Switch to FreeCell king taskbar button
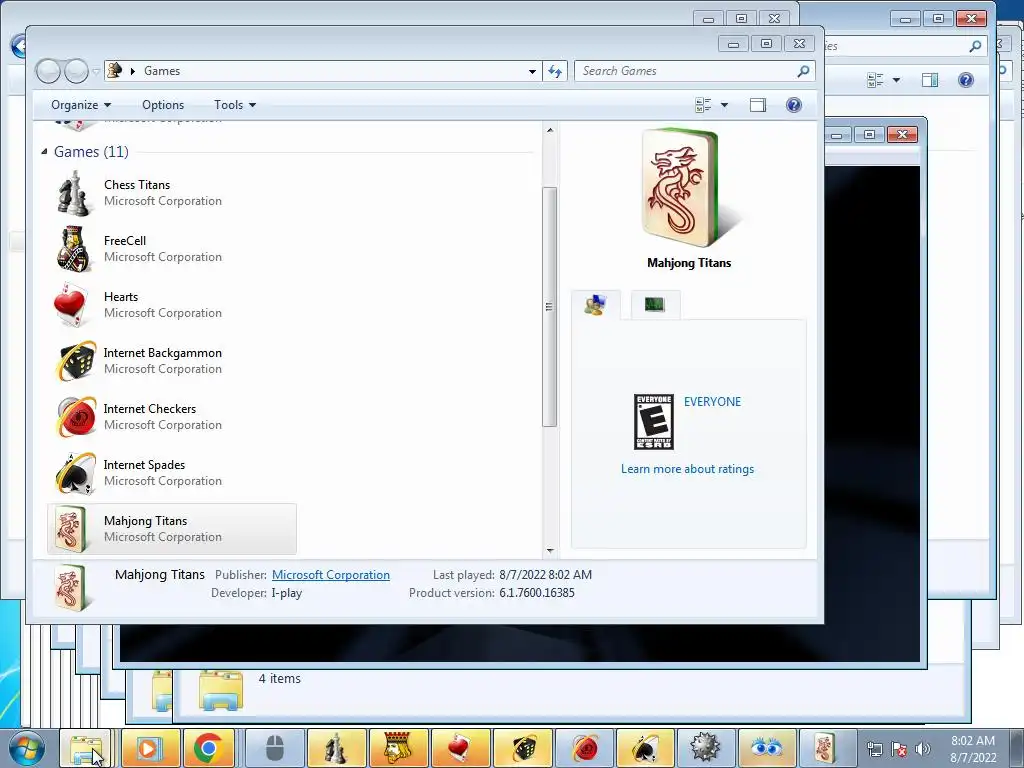 point(398,748)
